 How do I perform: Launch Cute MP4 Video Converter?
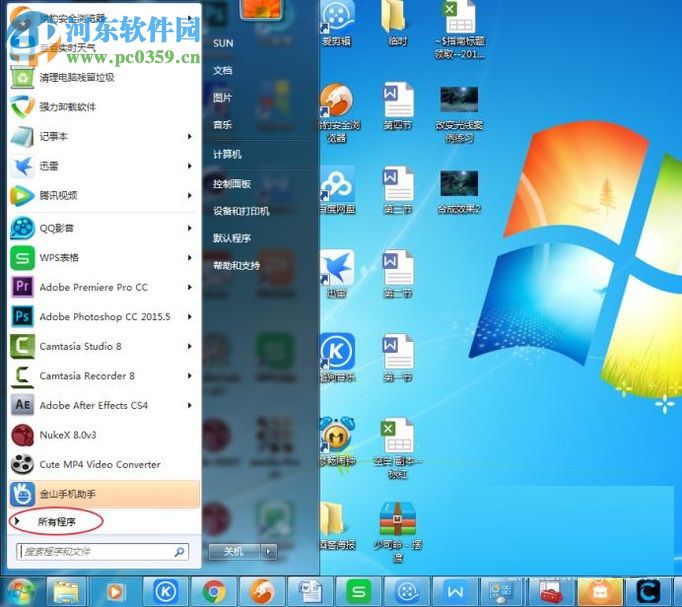104,464
